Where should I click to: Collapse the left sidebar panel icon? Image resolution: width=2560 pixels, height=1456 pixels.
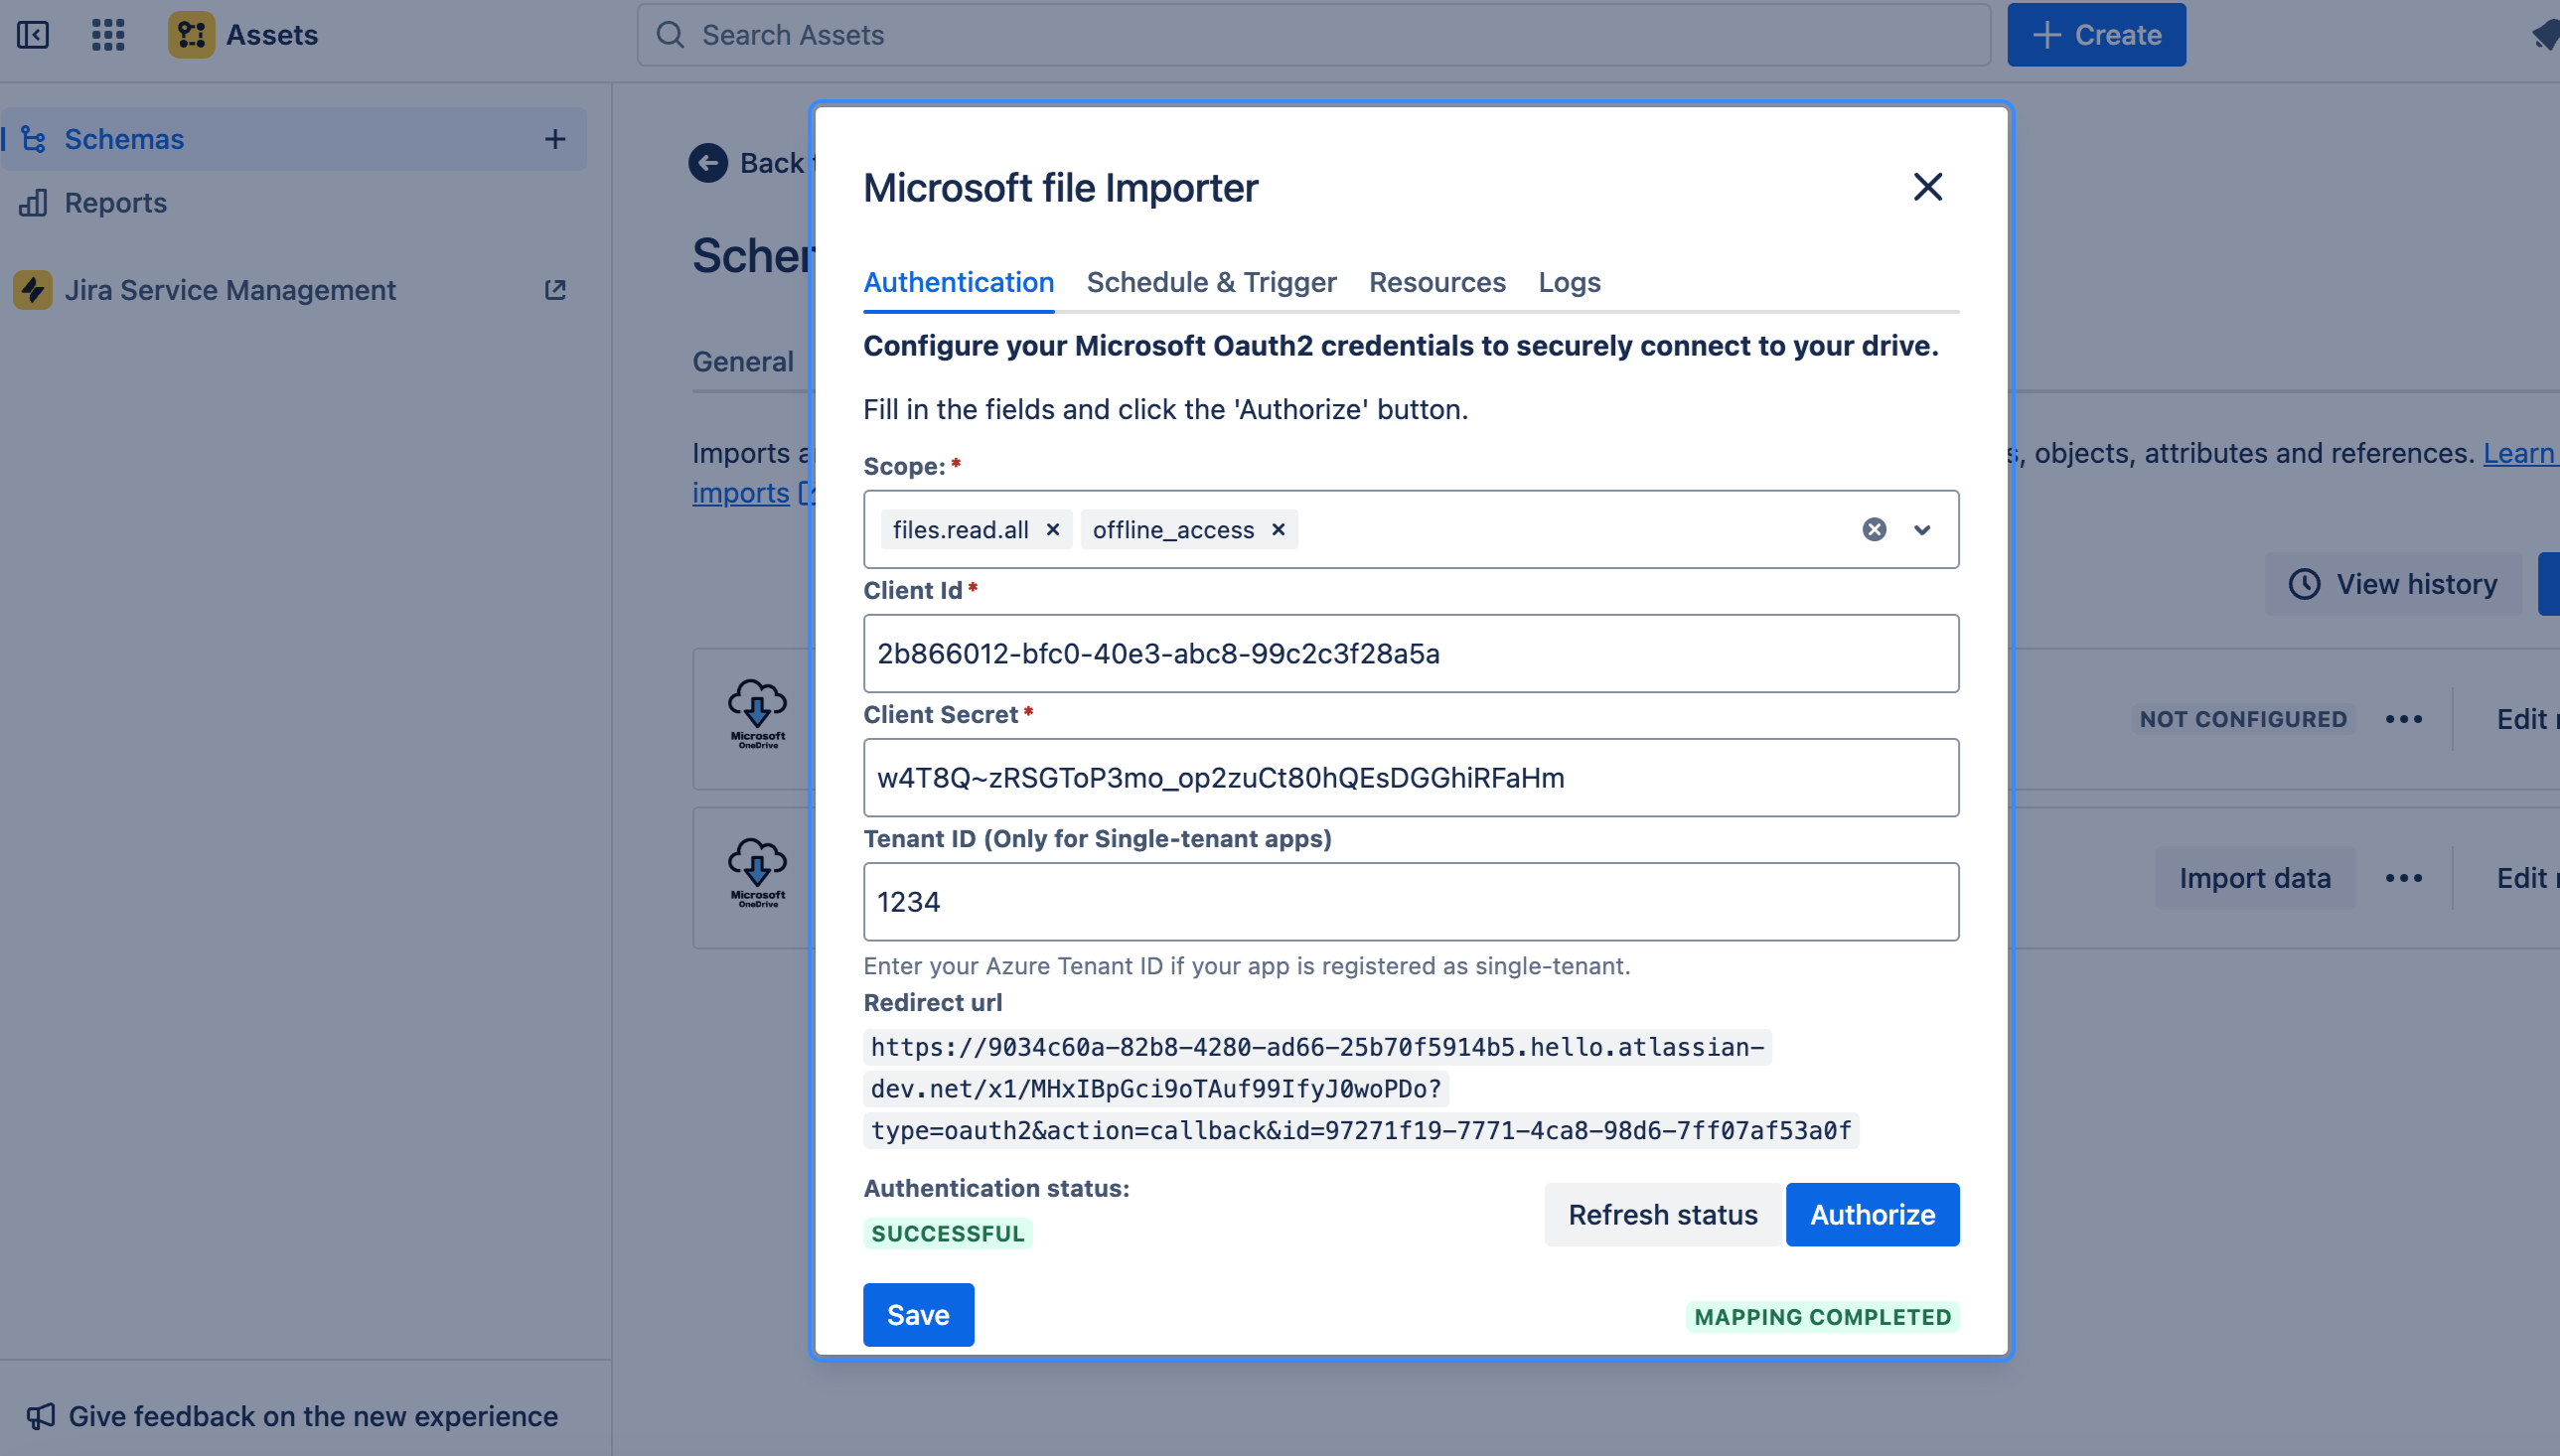click(x=33, y=34)
